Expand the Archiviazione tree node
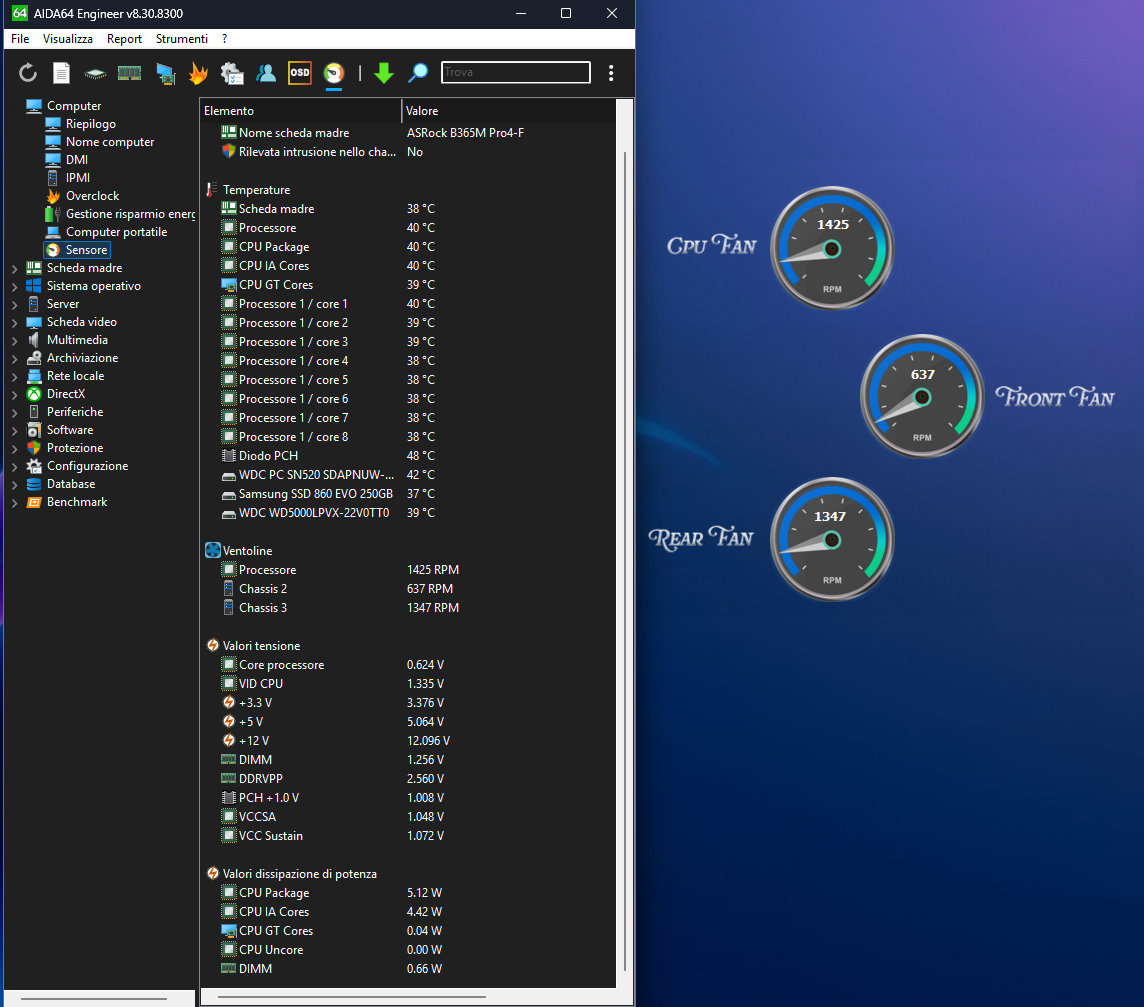Image resolution: width=1144 pixels, height=1007 pixels. [x=15, y=359]
